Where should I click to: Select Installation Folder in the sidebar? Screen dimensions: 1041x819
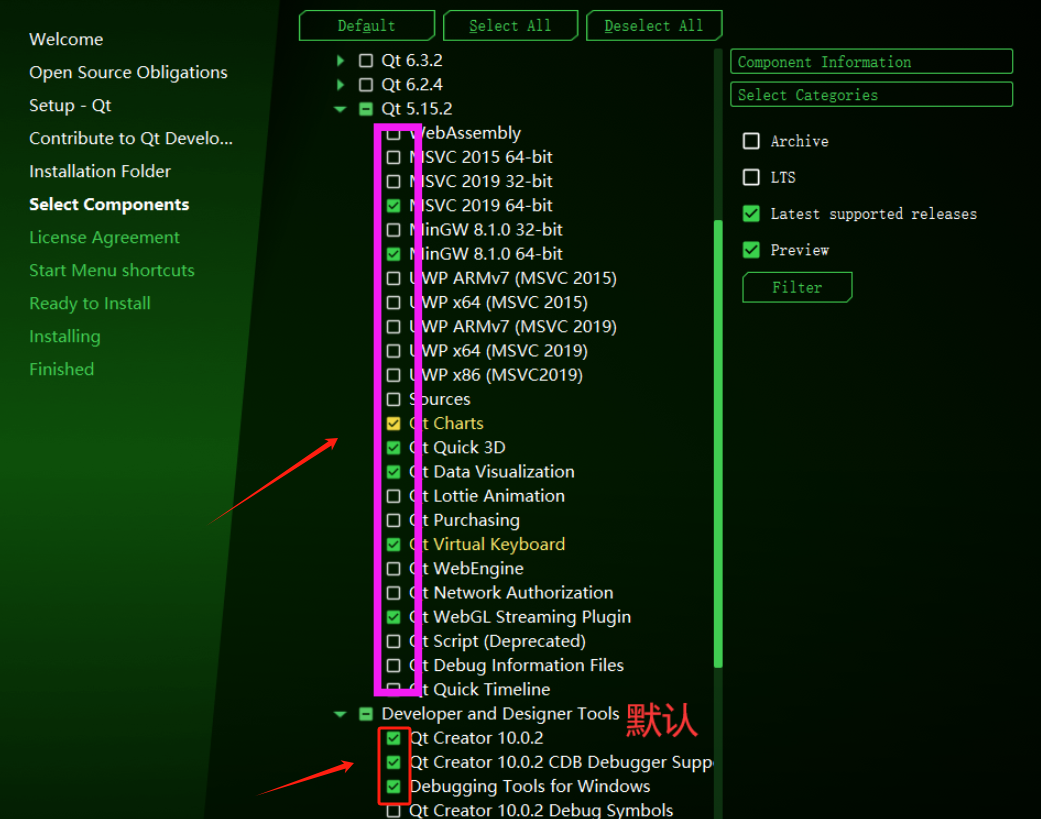100,171
